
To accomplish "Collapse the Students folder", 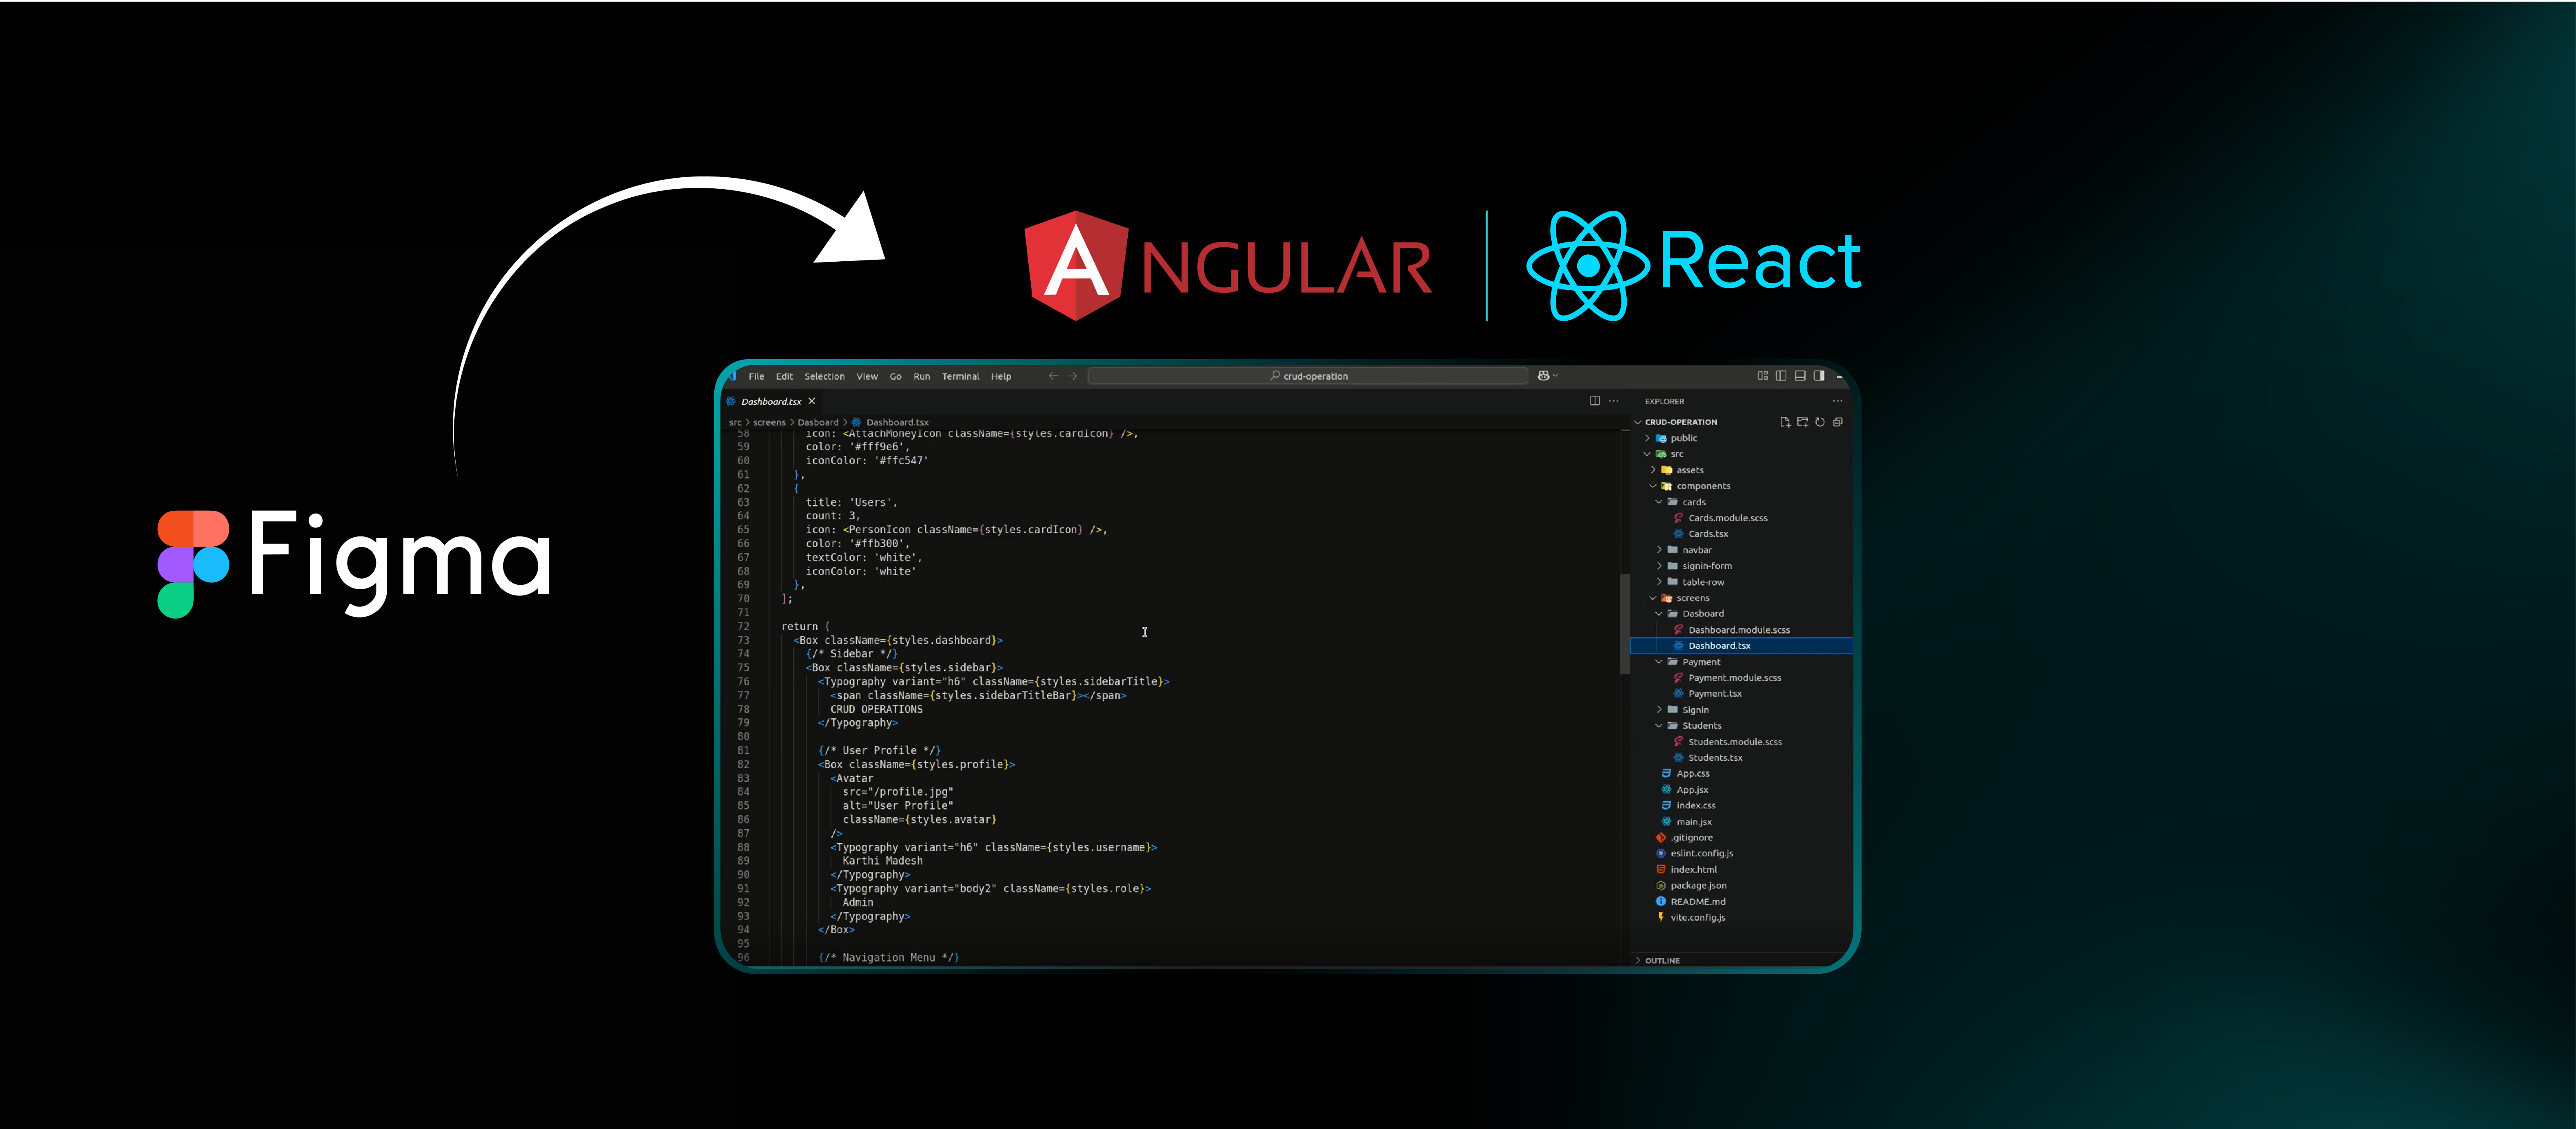I will (1742, 726).
